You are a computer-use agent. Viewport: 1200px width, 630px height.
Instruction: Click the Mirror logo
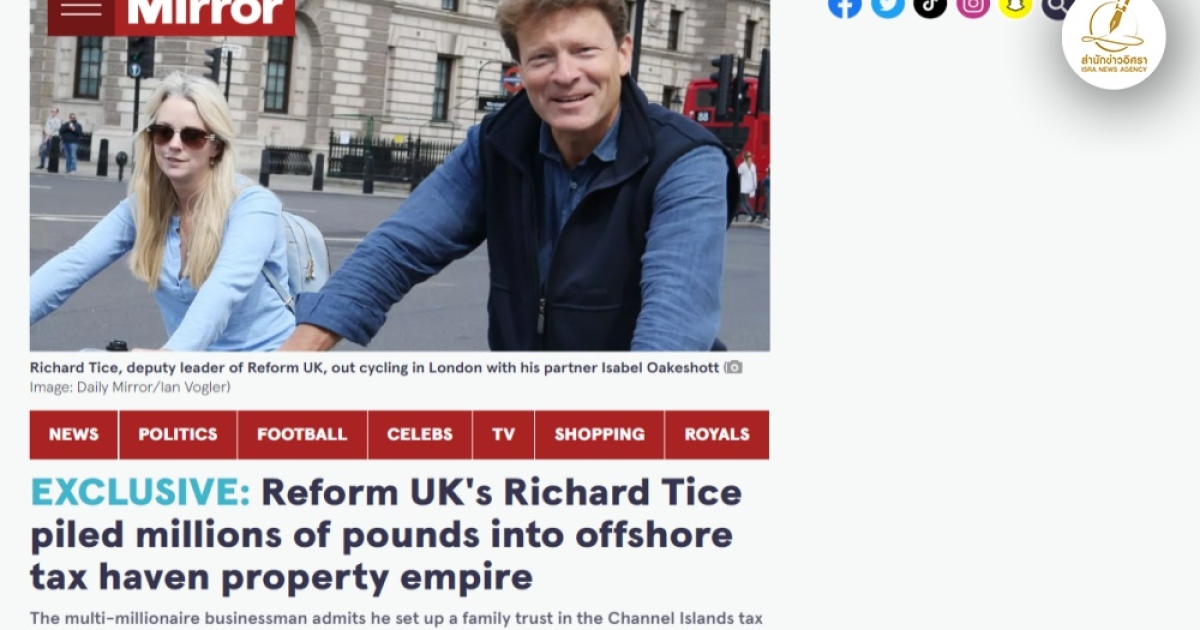(205, 12)
